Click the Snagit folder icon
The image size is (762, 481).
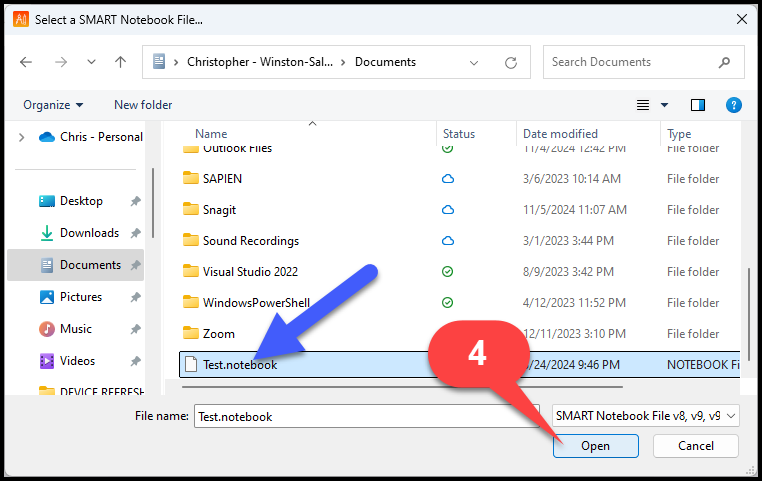pos(191,209)
